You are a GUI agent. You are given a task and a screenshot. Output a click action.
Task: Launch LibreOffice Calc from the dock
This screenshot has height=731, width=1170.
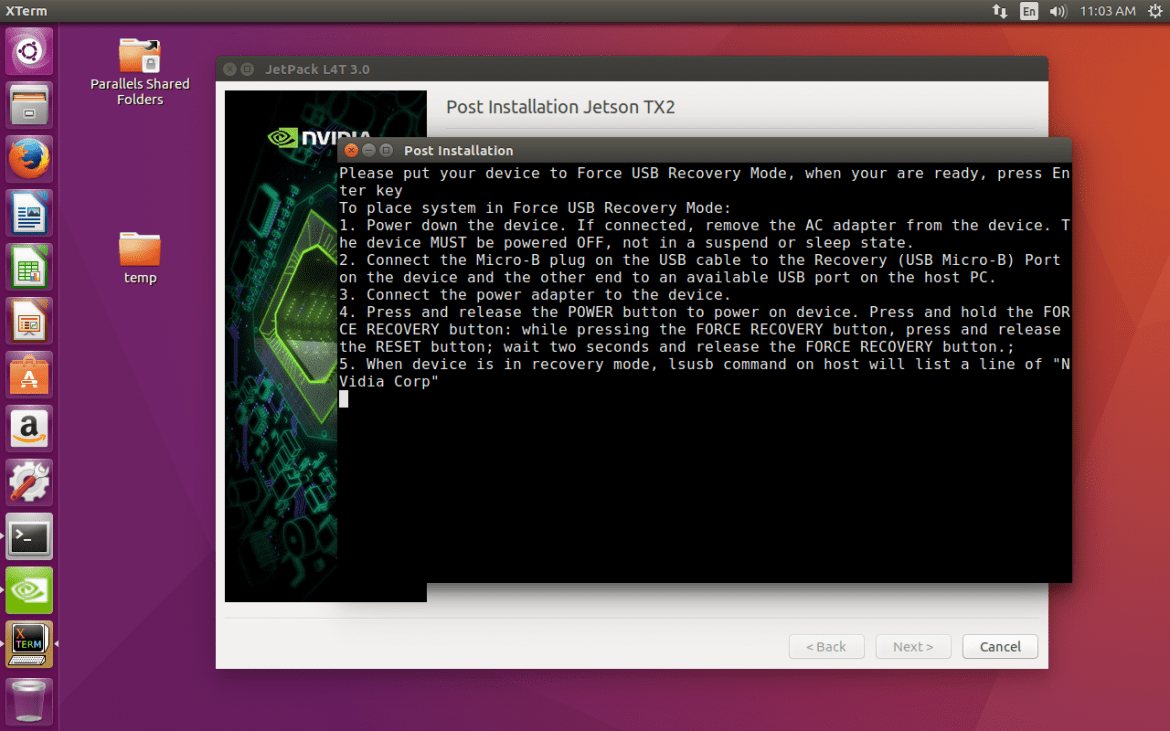(x=29, y=267)
